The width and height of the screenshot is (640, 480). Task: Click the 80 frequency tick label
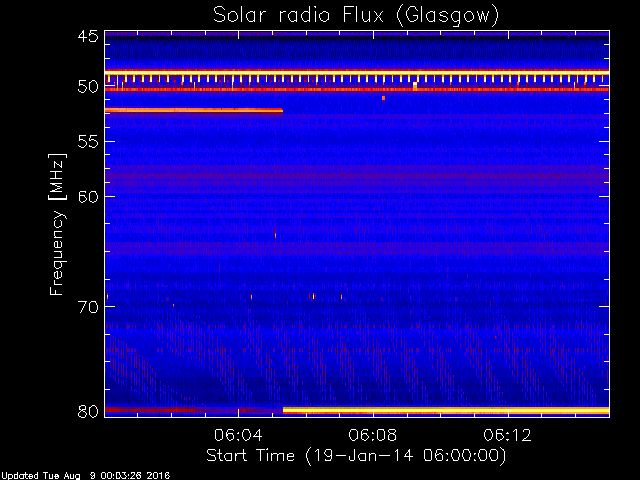coord(88,411)
